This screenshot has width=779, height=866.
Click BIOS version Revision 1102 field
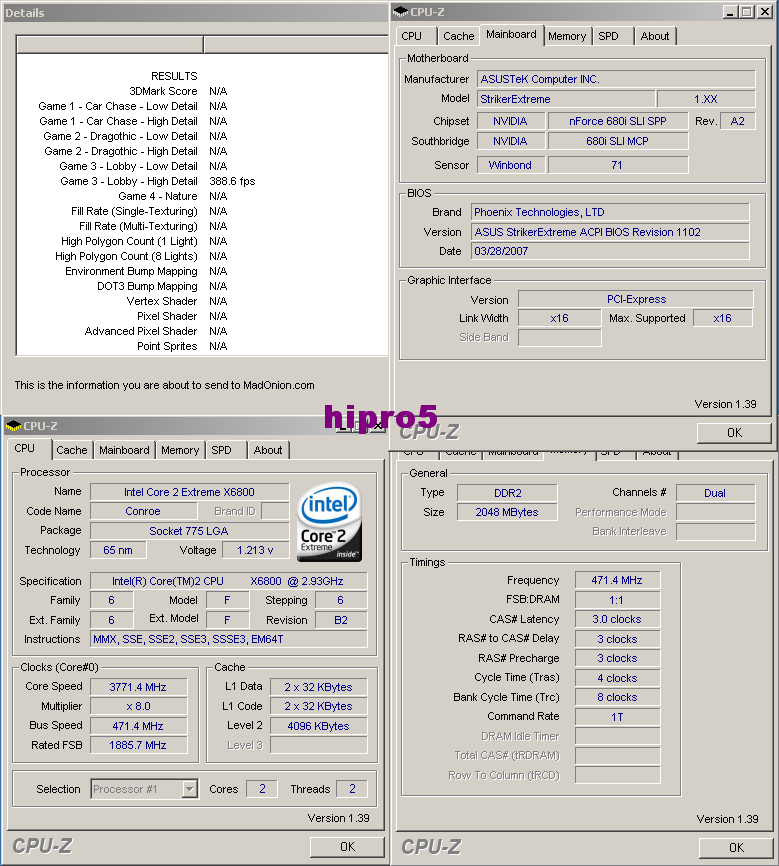610,232
